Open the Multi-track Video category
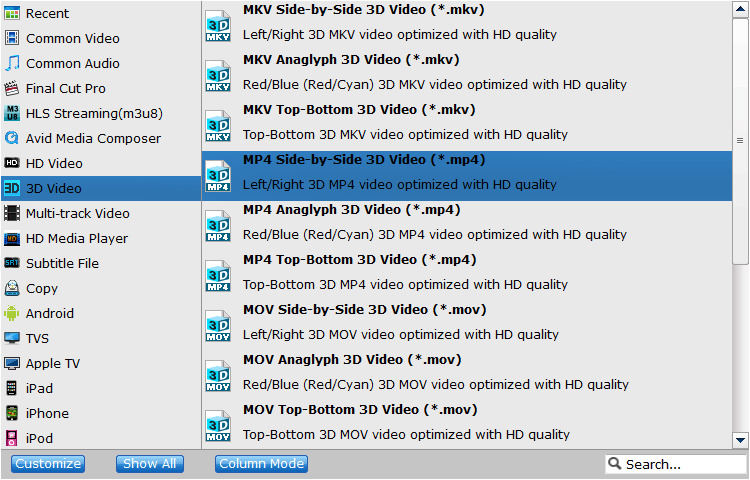 pyautogui.click(x=101, y=213)
